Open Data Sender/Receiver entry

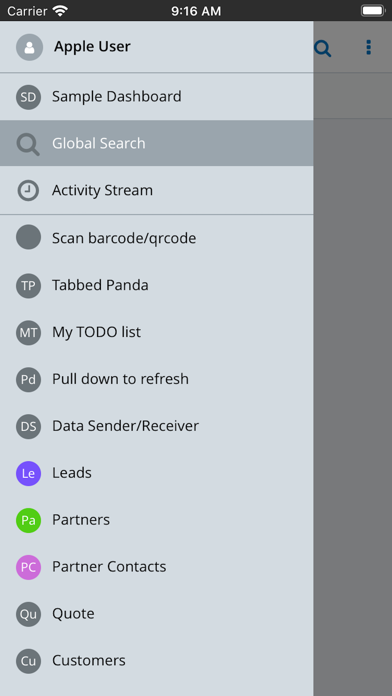click(x=157, y=426)
